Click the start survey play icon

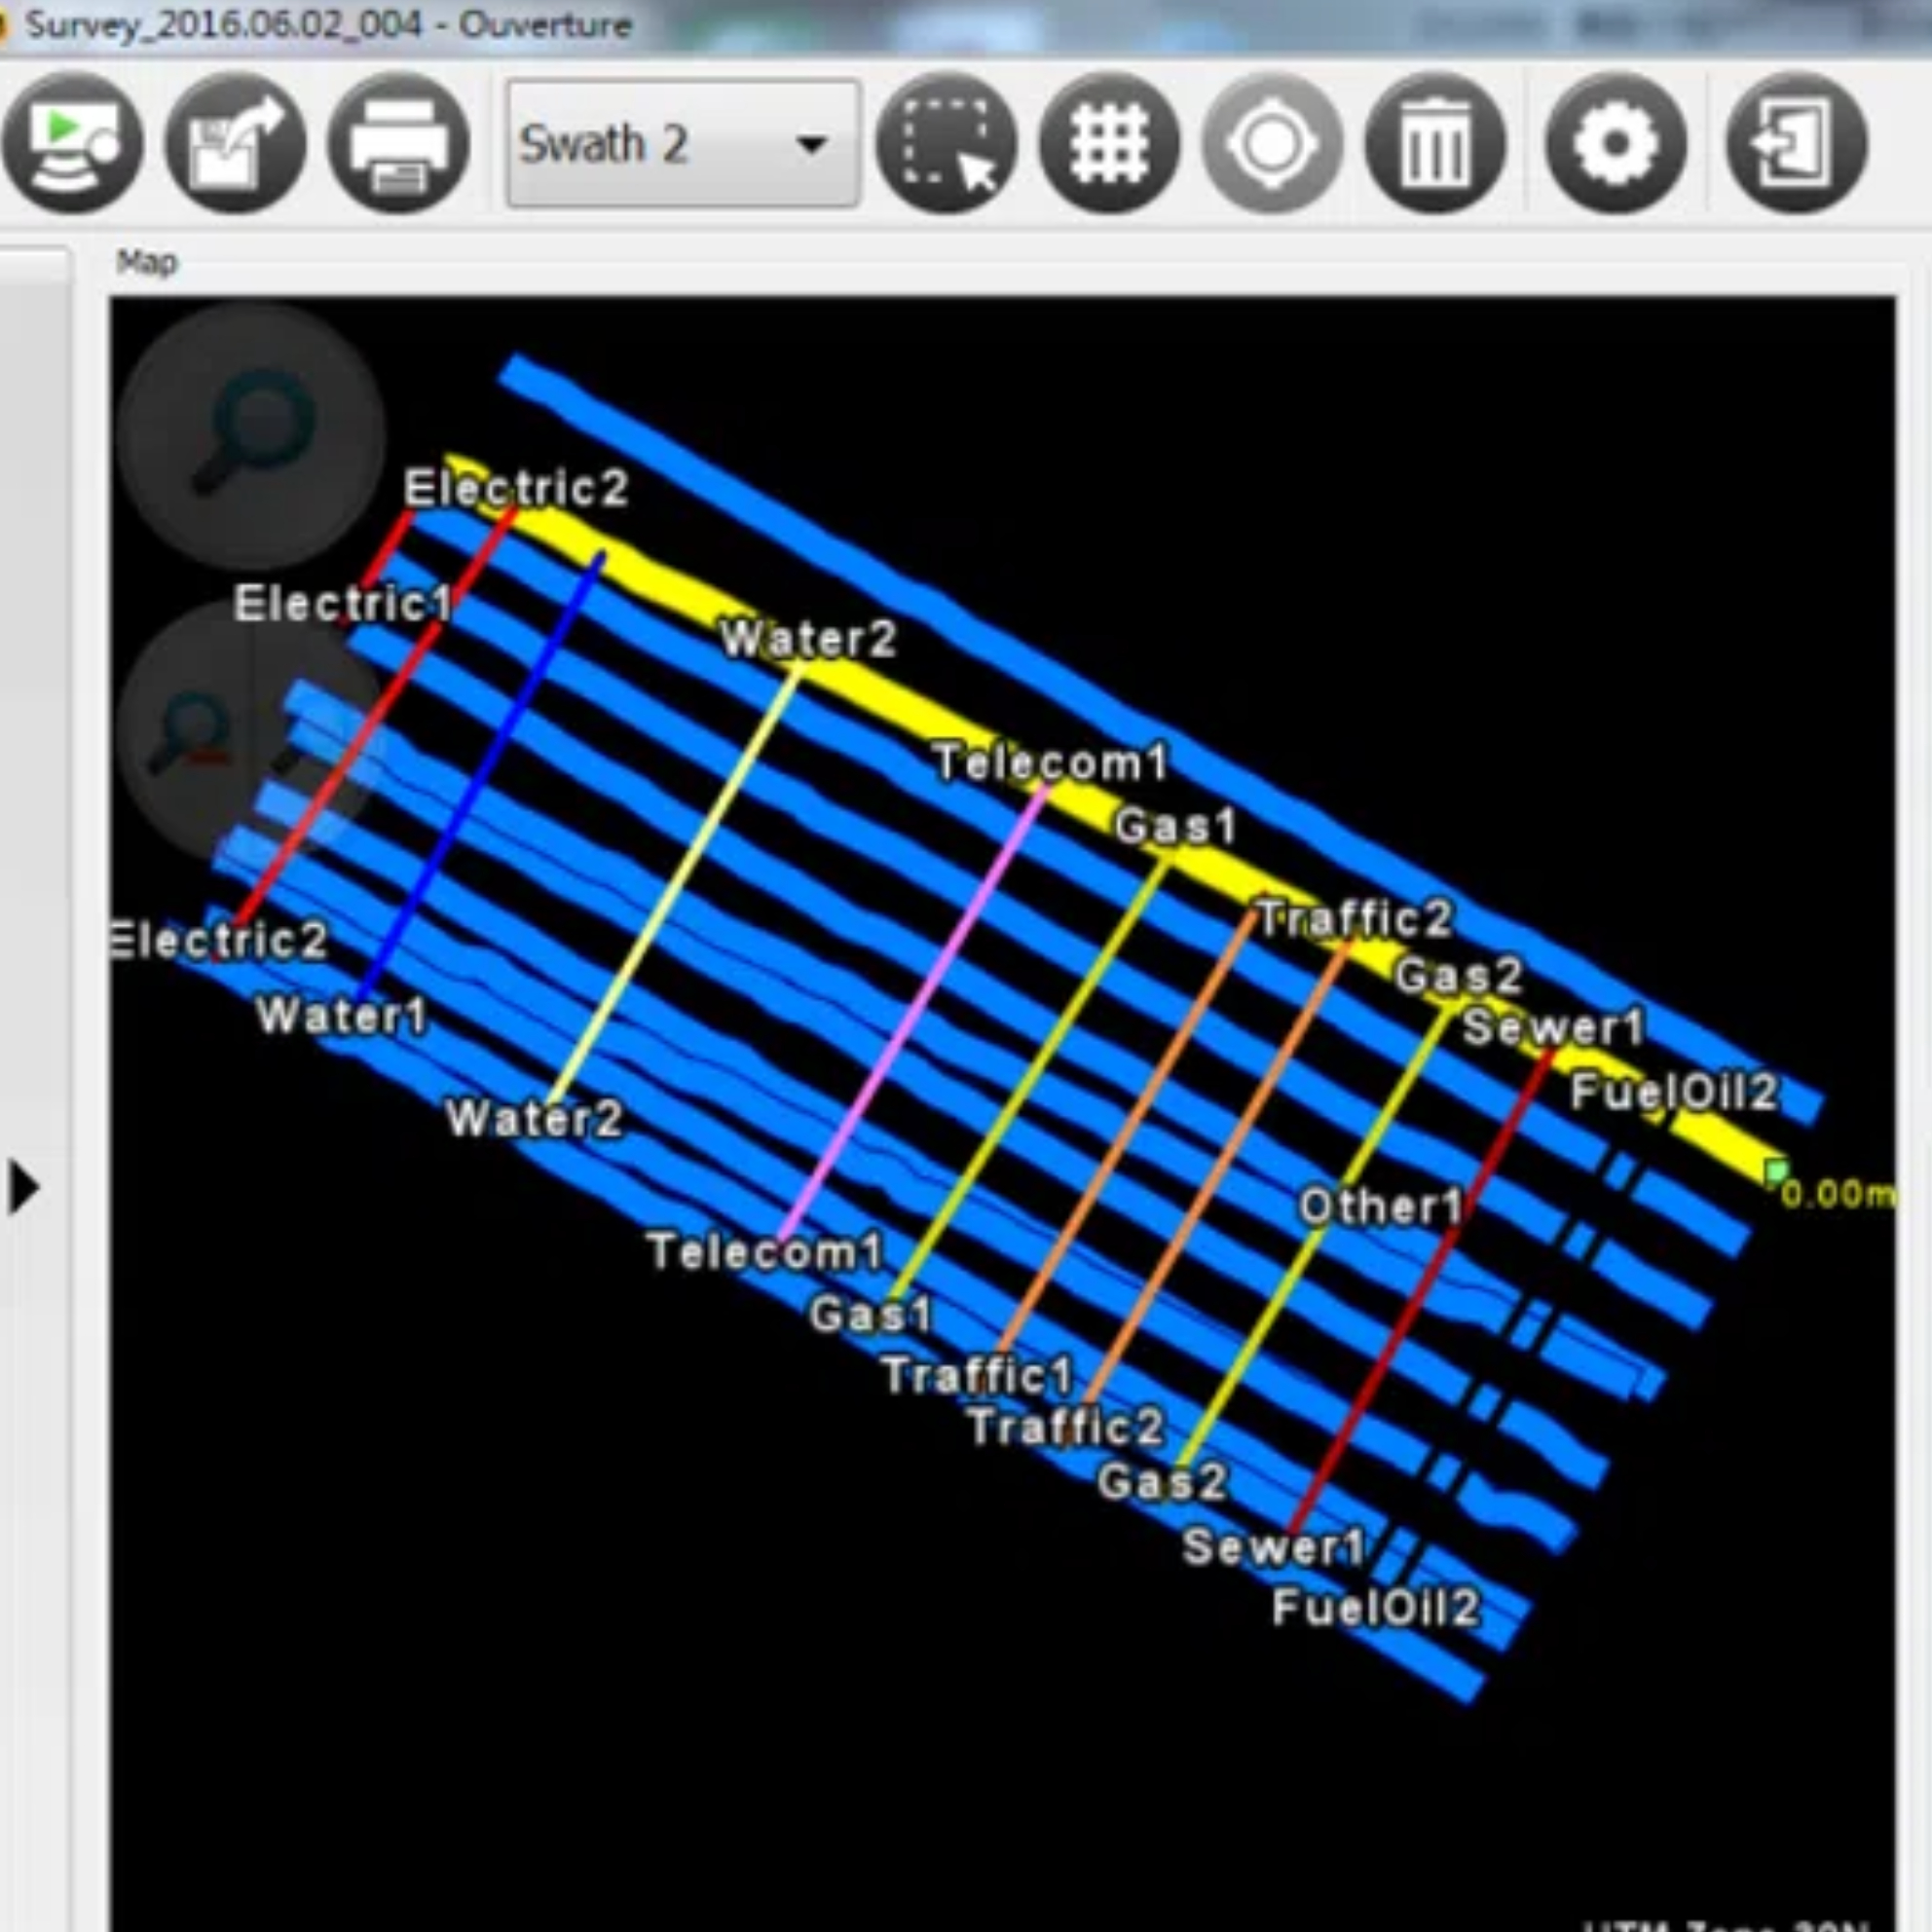[72, 144]
